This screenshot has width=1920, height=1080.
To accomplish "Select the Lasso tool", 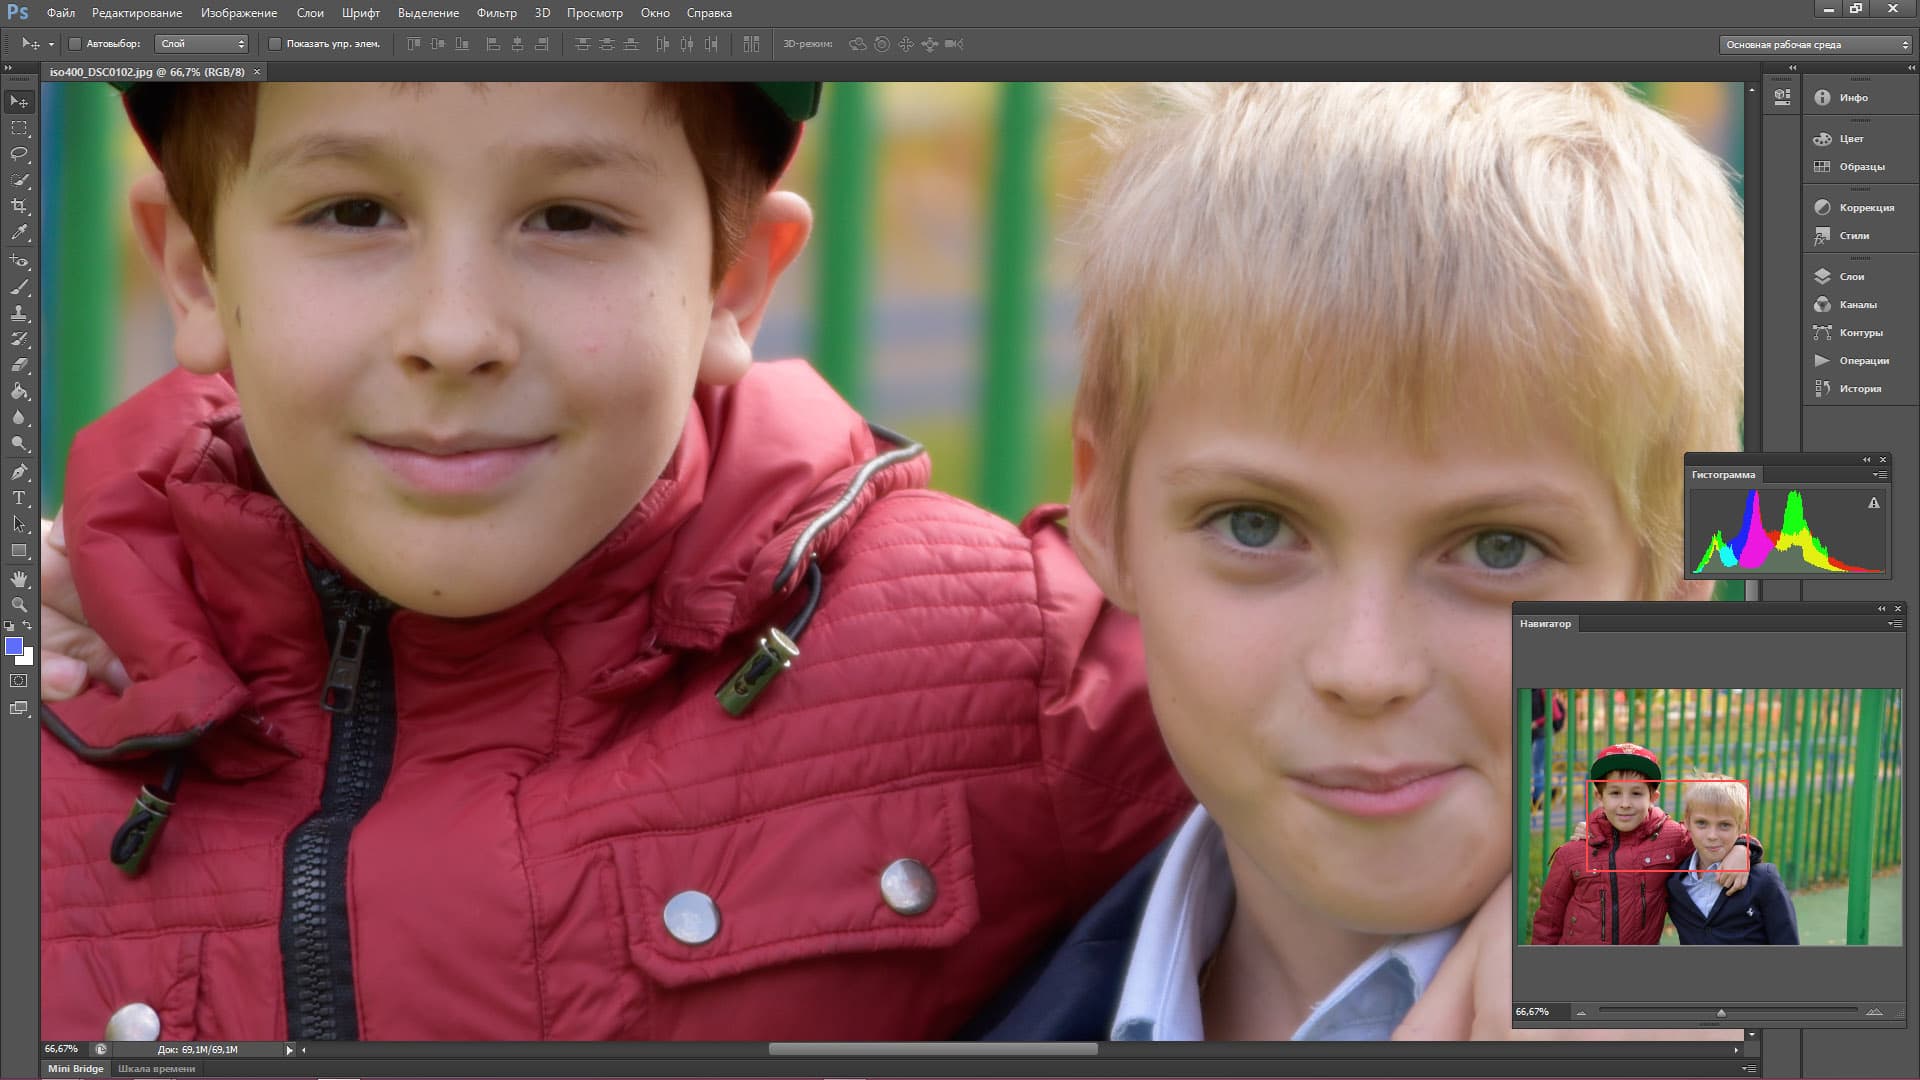I will pyautogui.click(x=19, y=154).
